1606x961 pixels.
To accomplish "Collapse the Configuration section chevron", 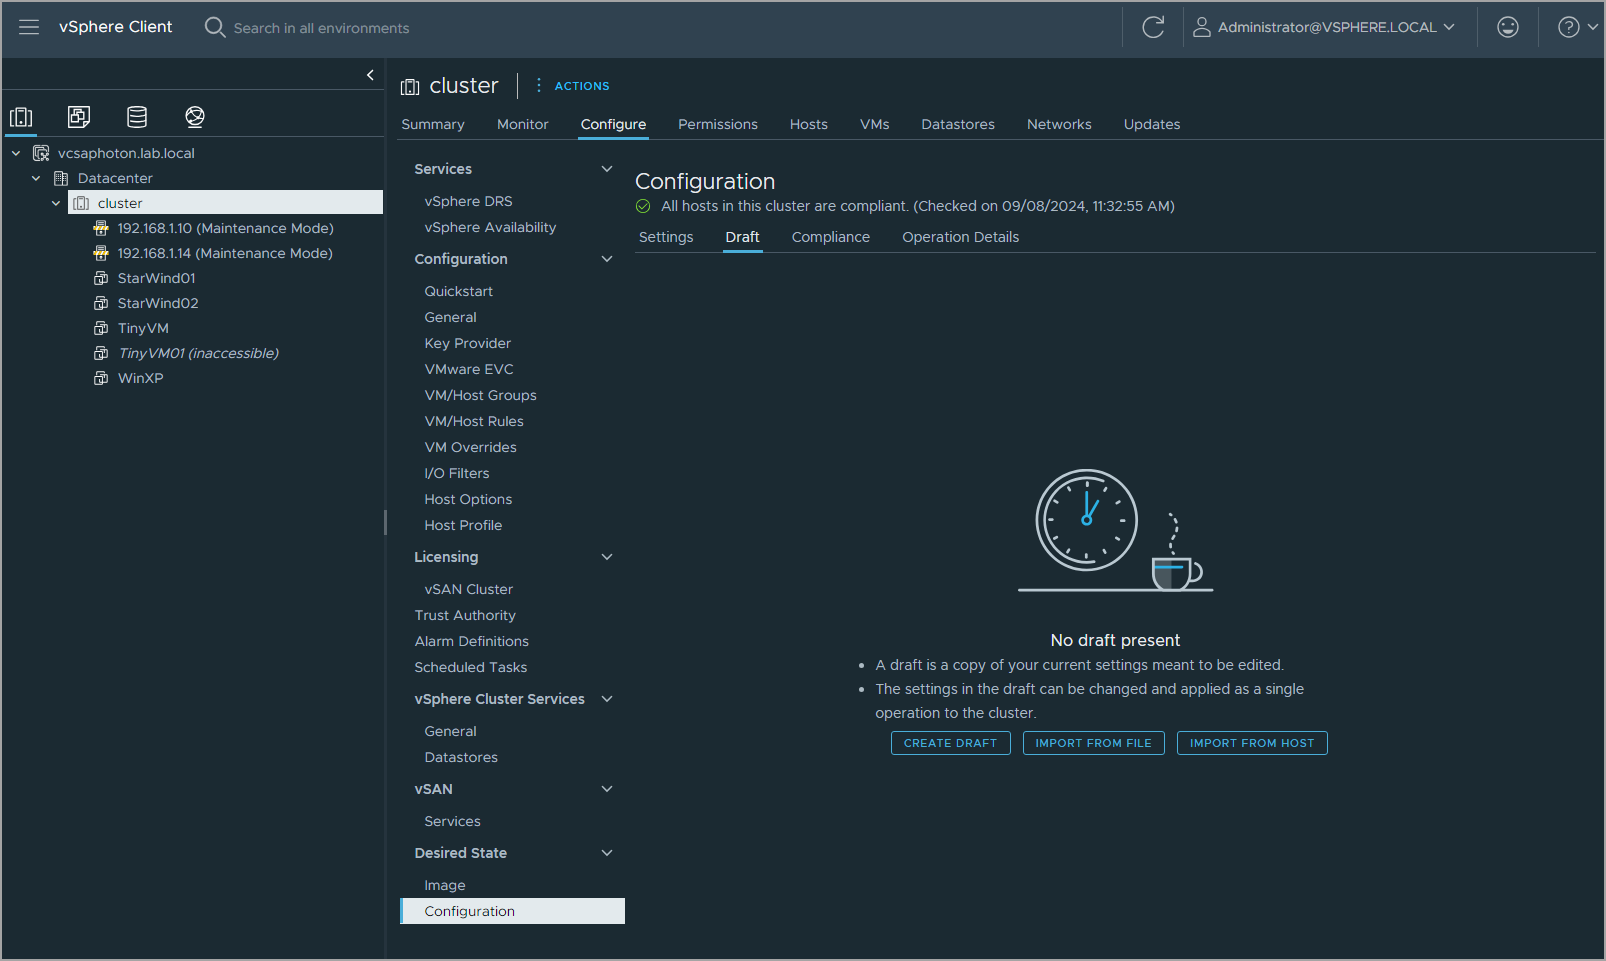I will click(607, 259).
